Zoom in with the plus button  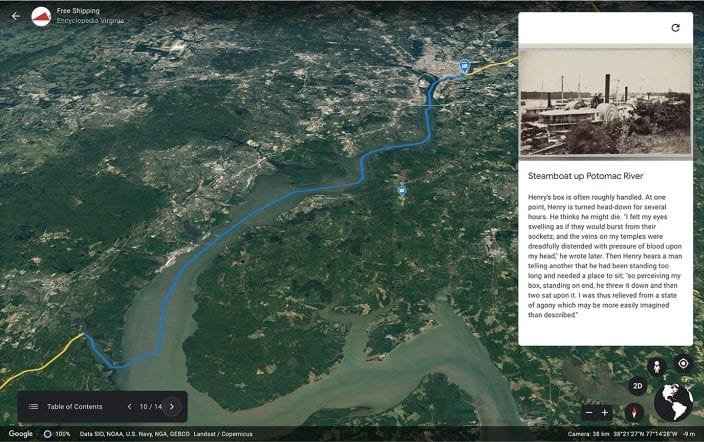(x=605, y=412)
